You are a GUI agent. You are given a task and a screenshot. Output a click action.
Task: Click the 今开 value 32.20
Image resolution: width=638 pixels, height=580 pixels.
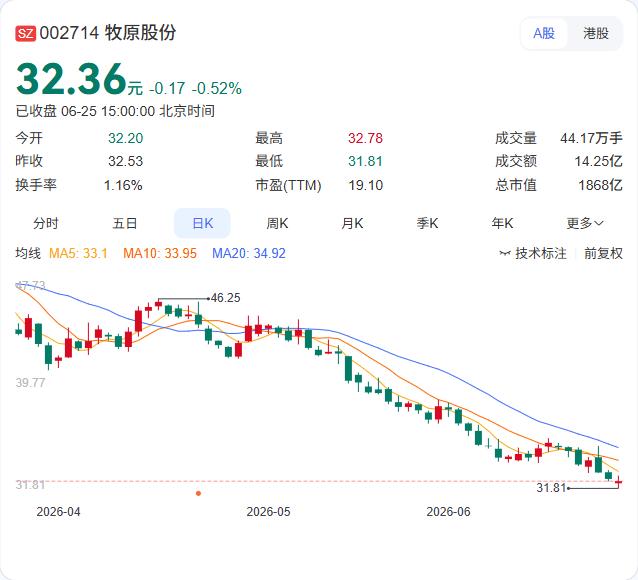pyautogui.click(x=125, y=138)
